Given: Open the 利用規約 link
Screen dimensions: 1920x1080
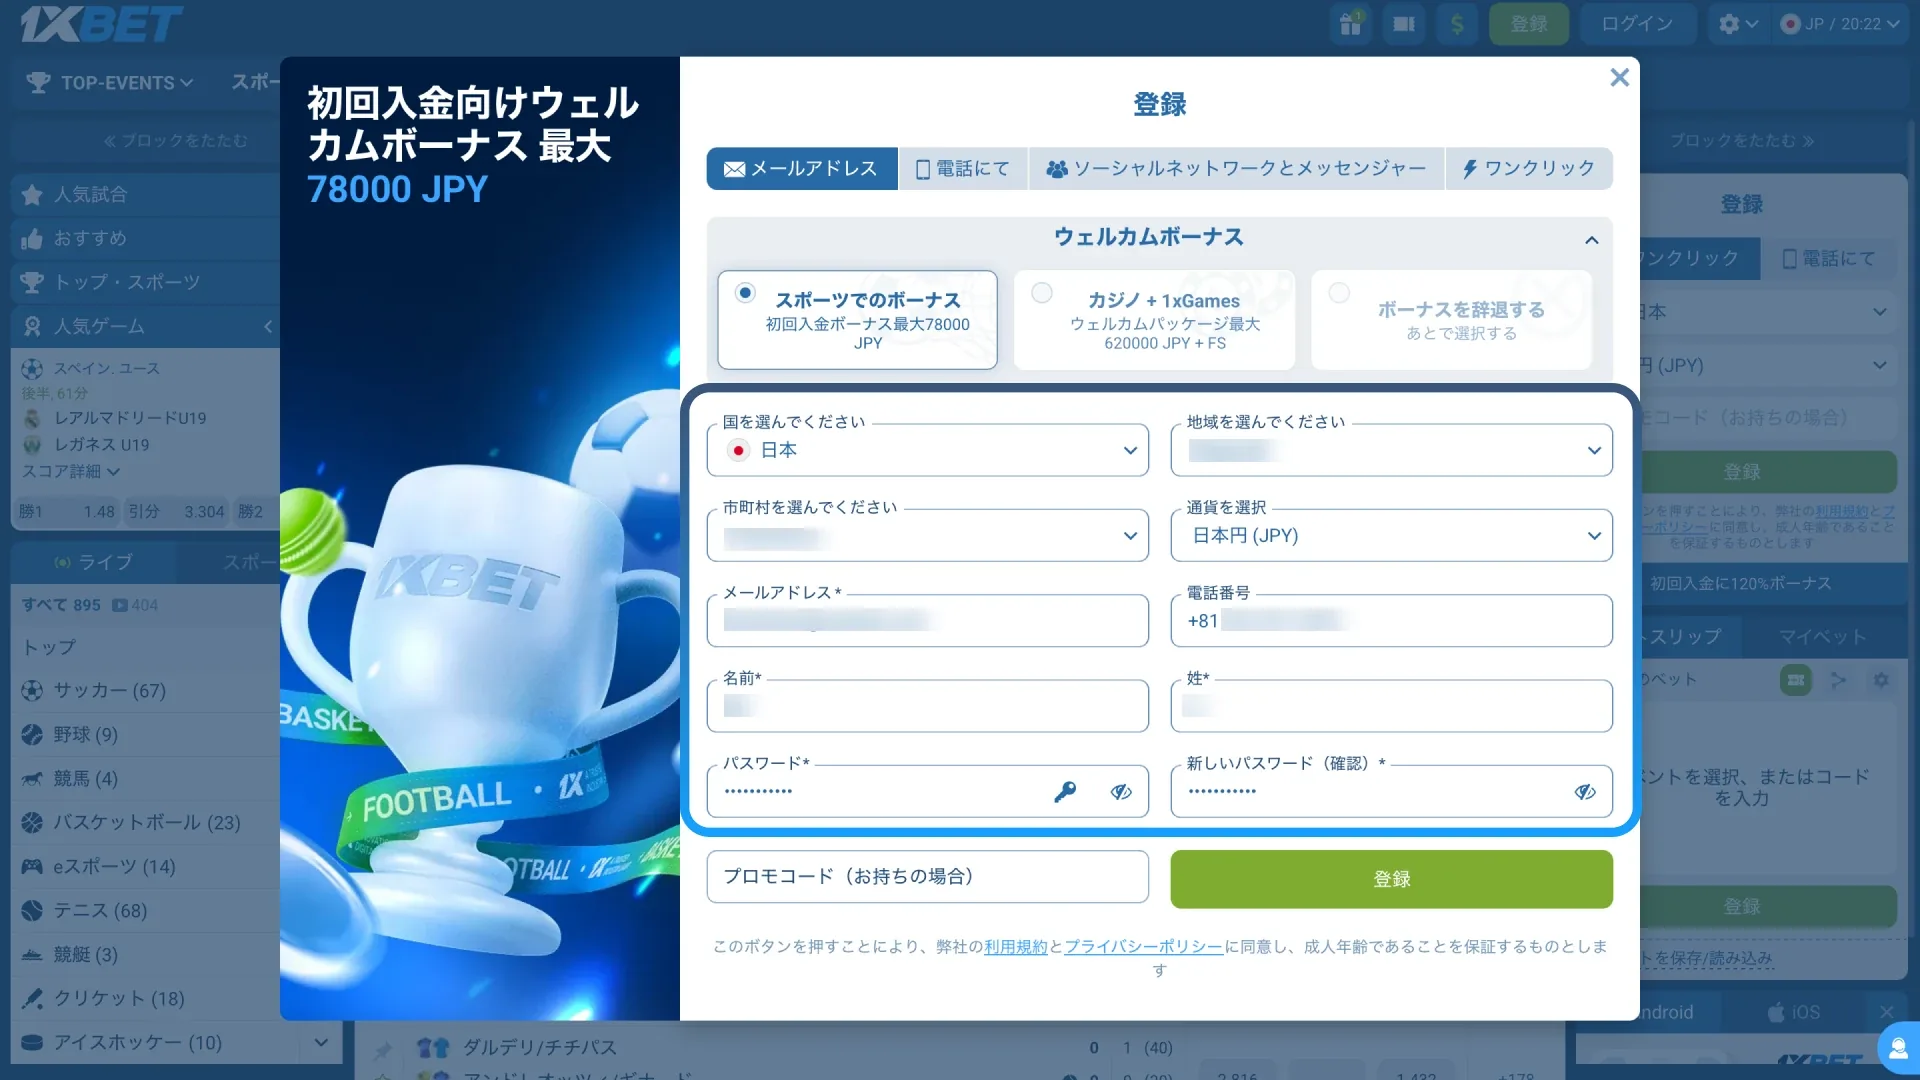Looking at the screenshot, I should tap(1016, 947).
